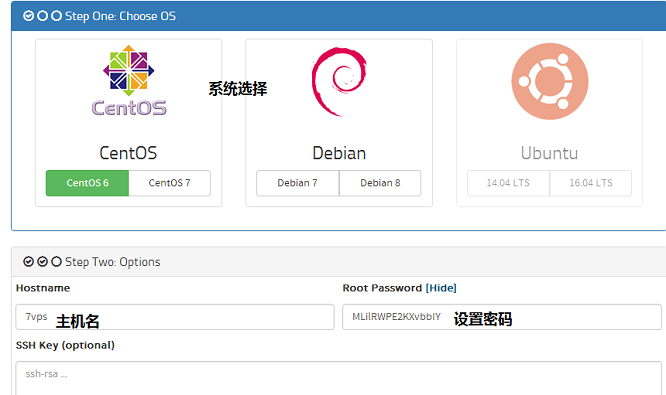Screen dimensions: 666x395
Task: Click the CentOS name label
Action: [x=128, y=153]
